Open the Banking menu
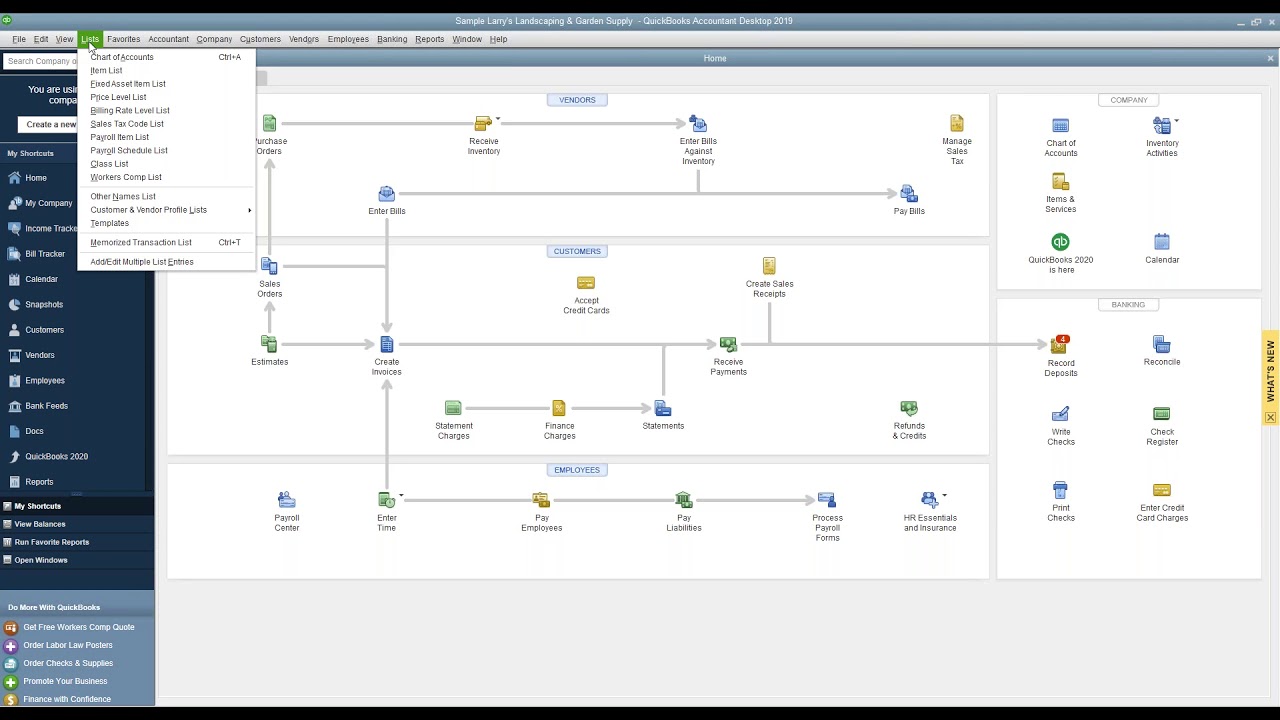This screenshot has height=720, width=1280. (392, 39)
